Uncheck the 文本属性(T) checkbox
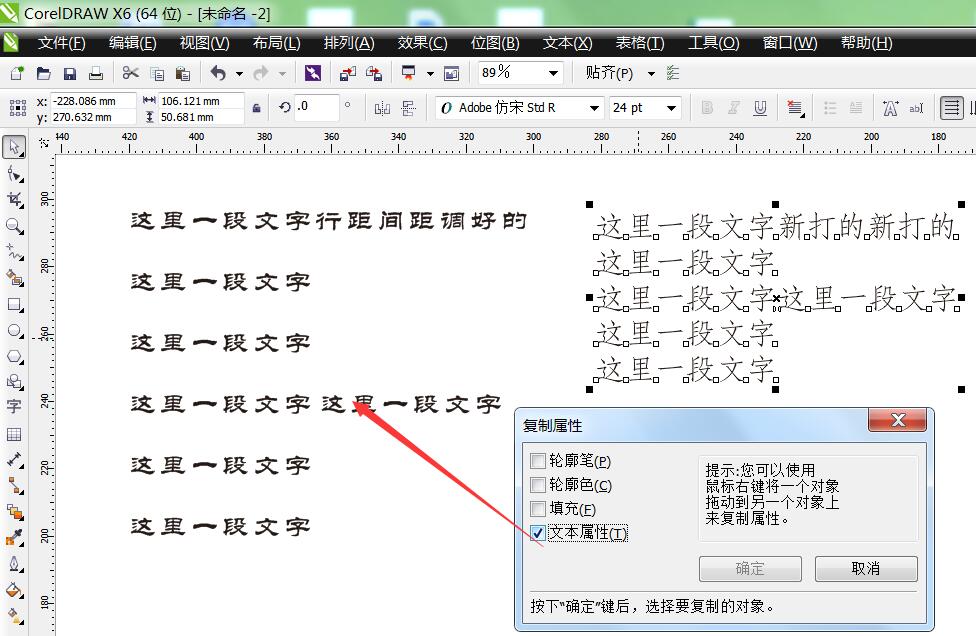The image size is (976, 636). pos(538,533)
